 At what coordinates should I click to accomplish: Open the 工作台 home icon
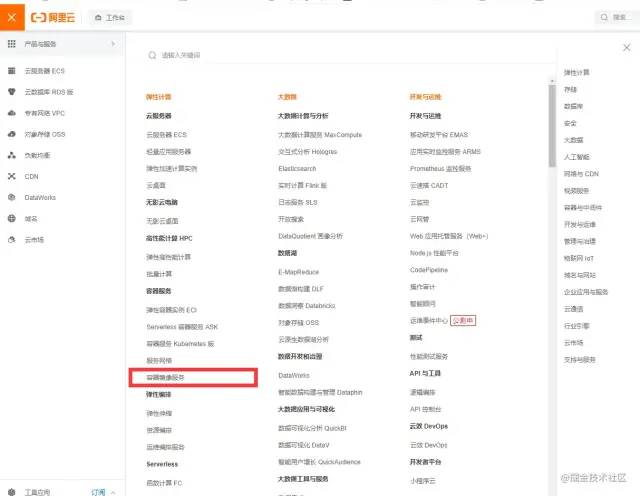[98, 18]
